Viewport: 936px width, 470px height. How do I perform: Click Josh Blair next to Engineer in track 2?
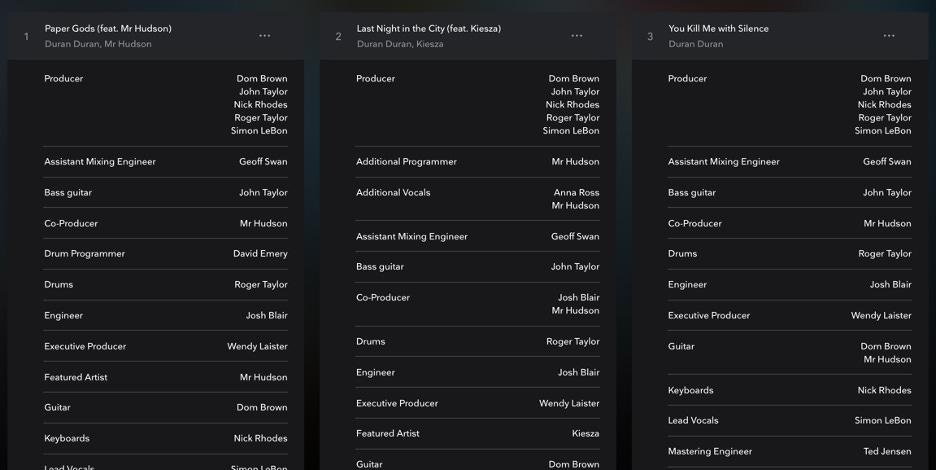pos(578,372)
